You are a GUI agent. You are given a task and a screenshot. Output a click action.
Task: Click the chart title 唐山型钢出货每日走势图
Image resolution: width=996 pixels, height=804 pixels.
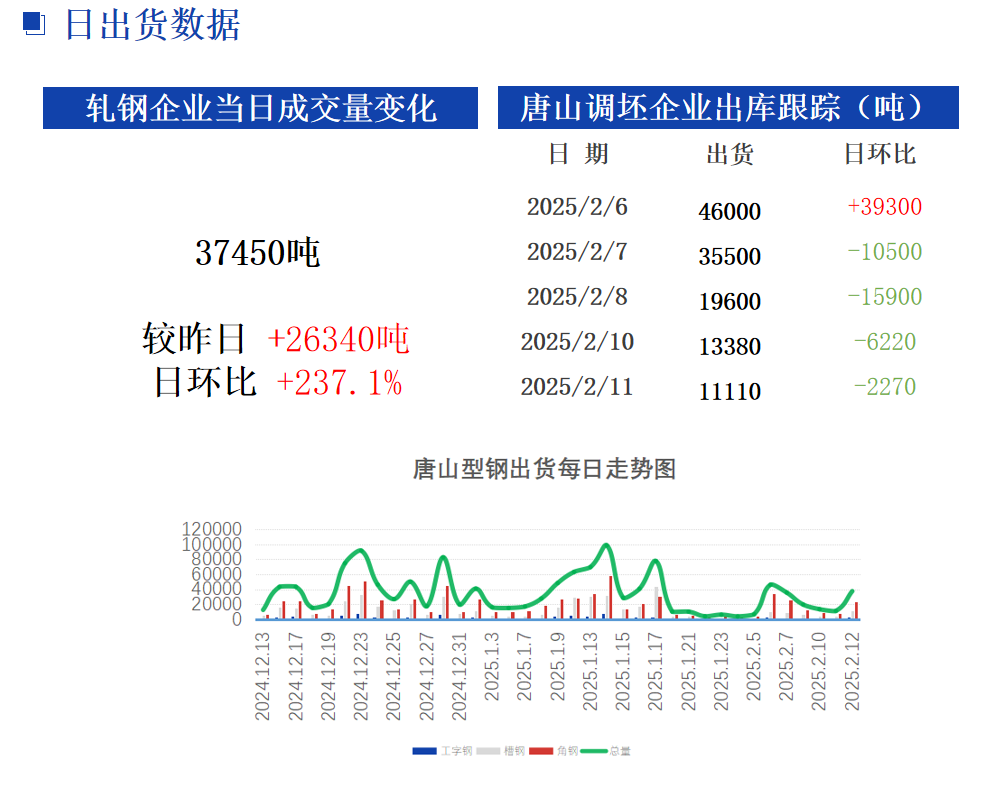[544, 469]
